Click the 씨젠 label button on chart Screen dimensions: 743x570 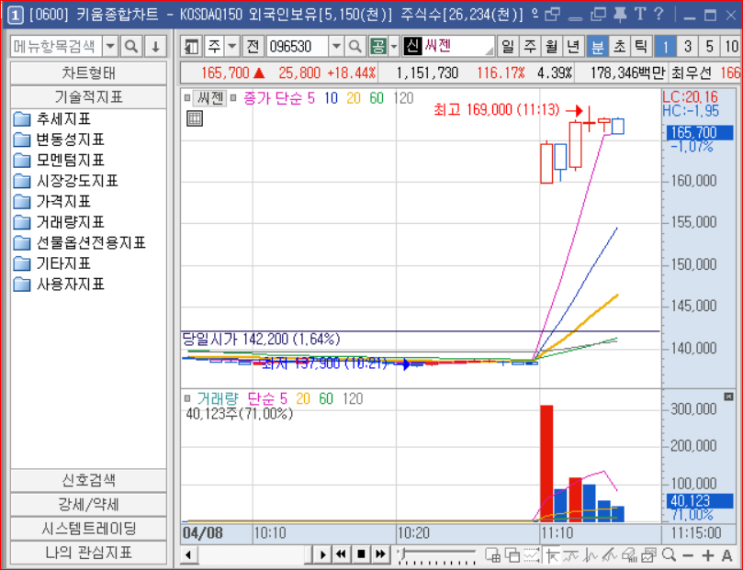pyautogui.click(x=210, y=98)
